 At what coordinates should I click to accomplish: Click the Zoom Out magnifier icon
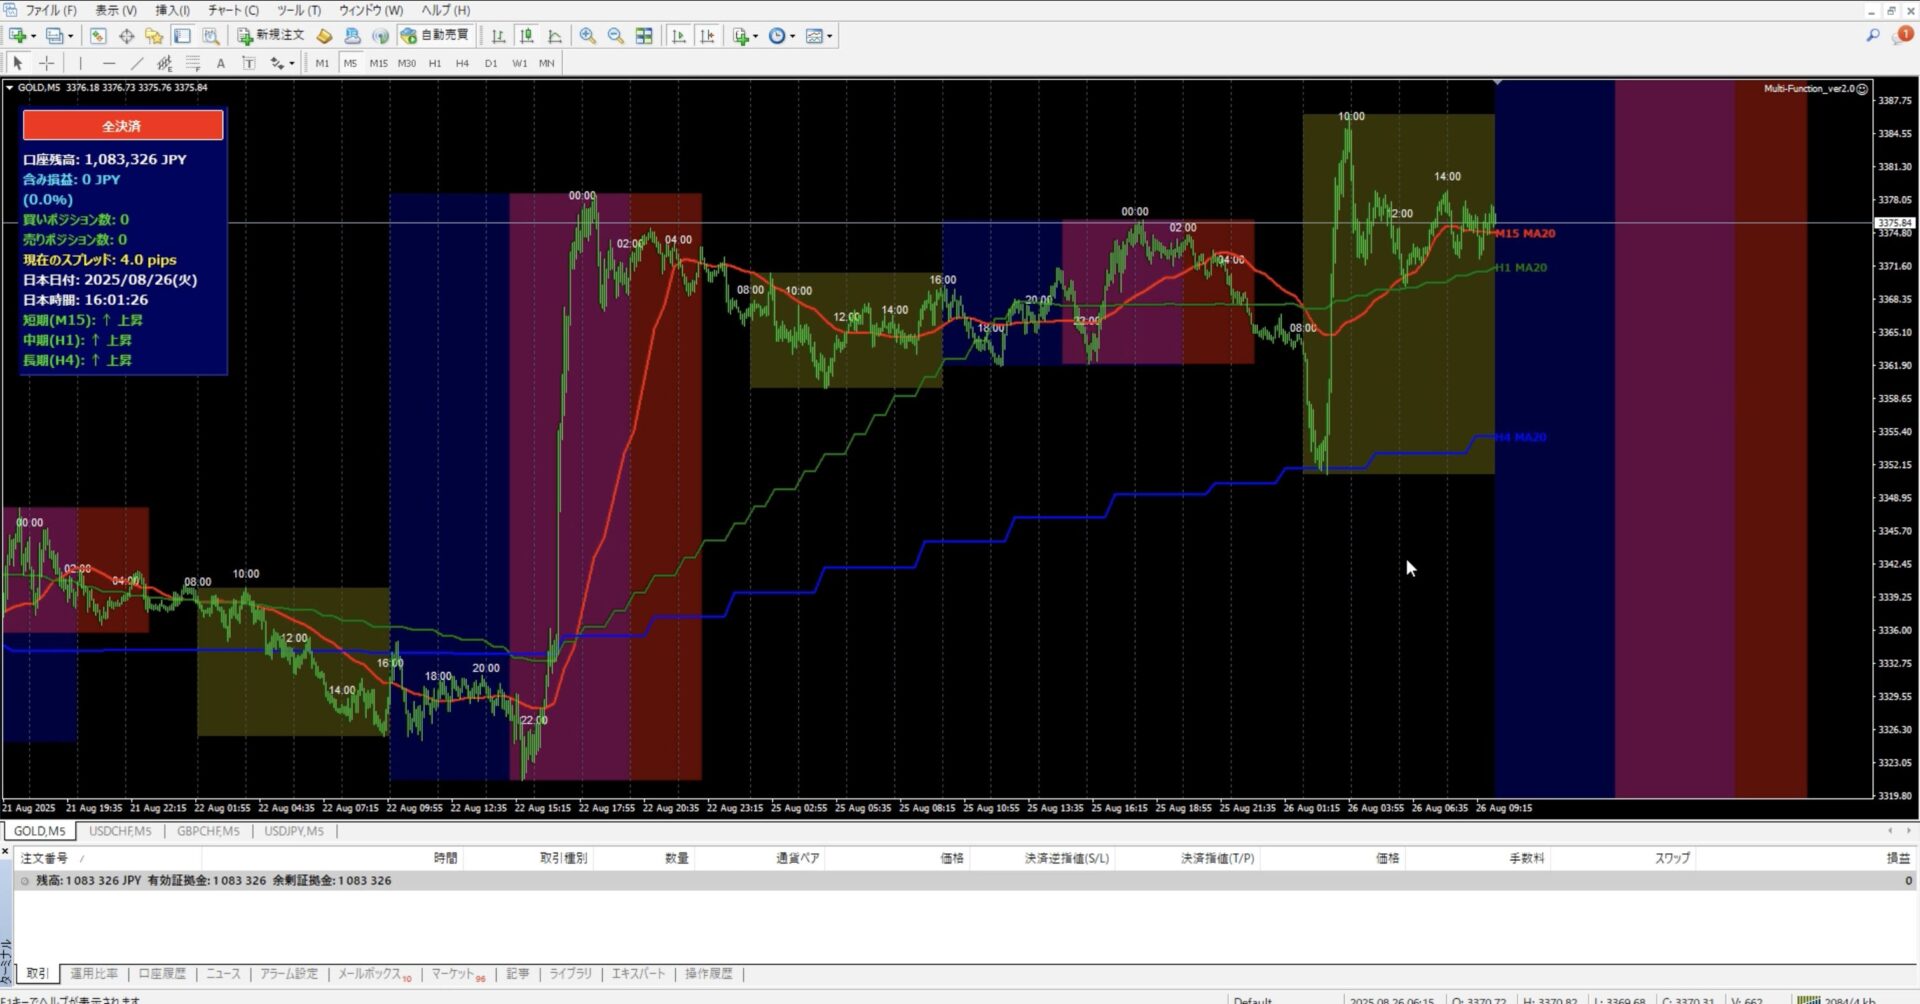click(x=616, y=36)
